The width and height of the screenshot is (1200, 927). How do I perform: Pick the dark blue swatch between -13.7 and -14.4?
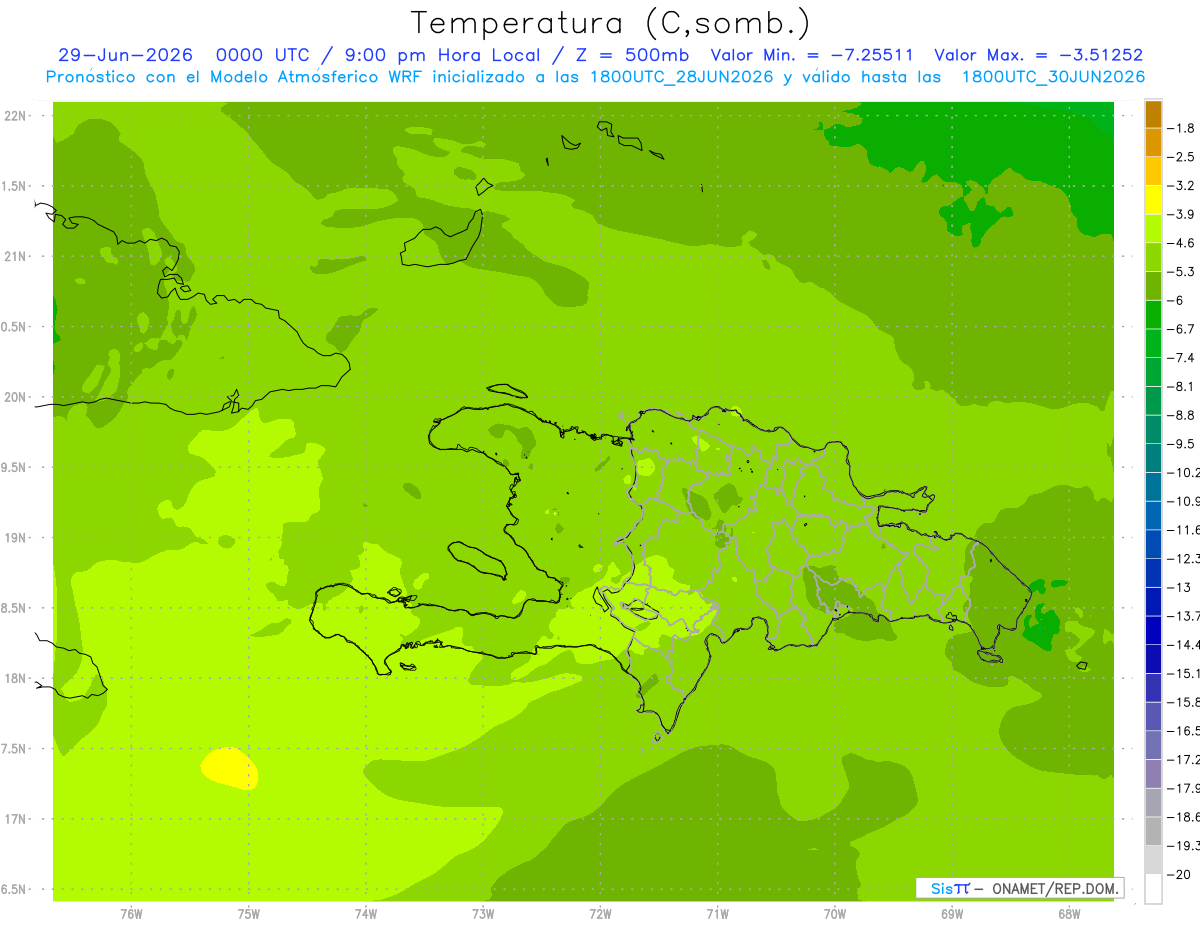tap(1153, 630)
